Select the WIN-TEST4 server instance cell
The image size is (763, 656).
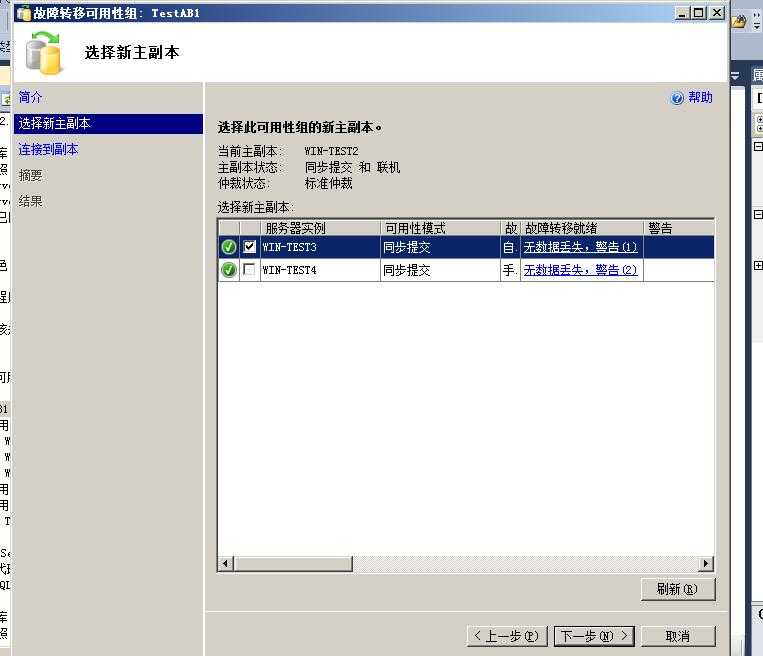320,270
